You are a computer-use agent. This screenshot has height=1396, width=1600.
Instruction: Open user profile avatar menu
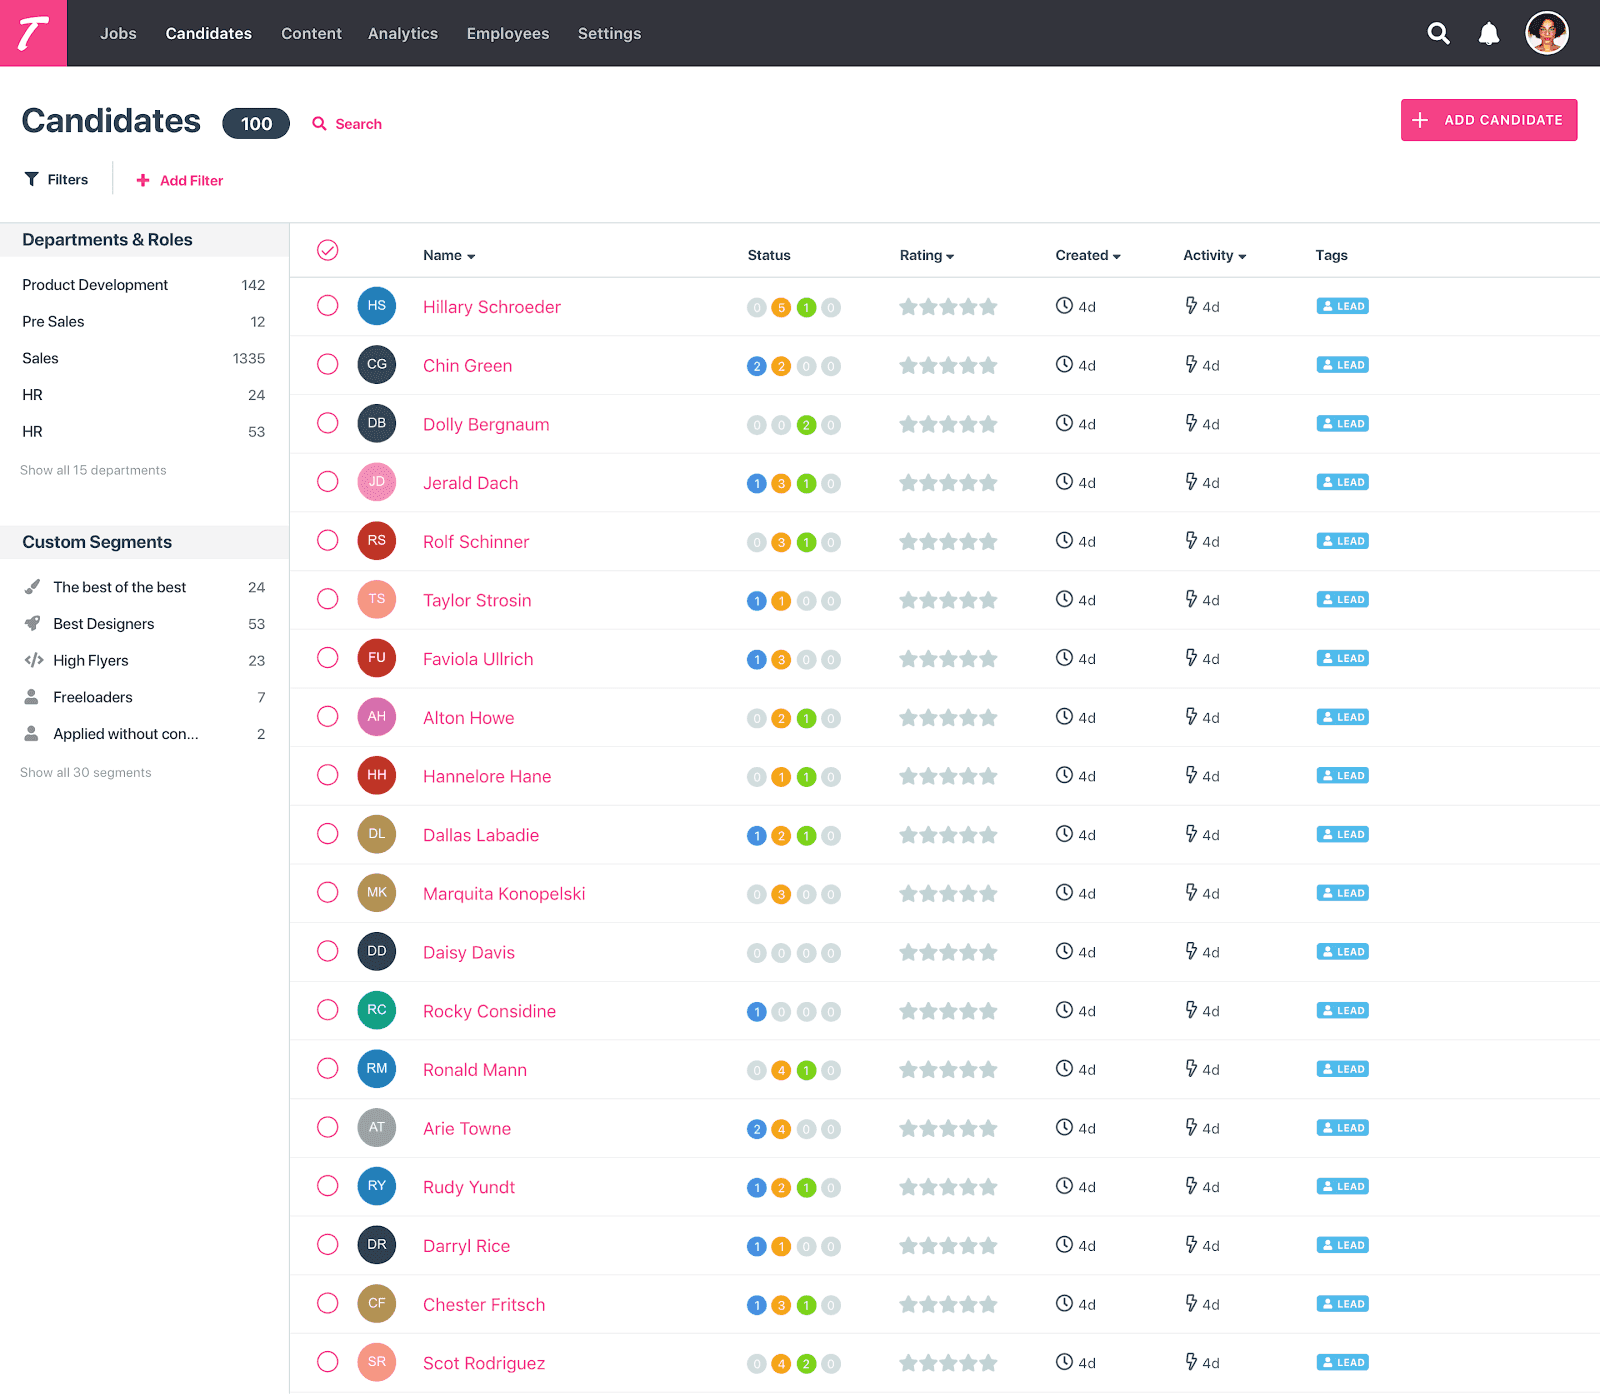tap(1546, 33)
